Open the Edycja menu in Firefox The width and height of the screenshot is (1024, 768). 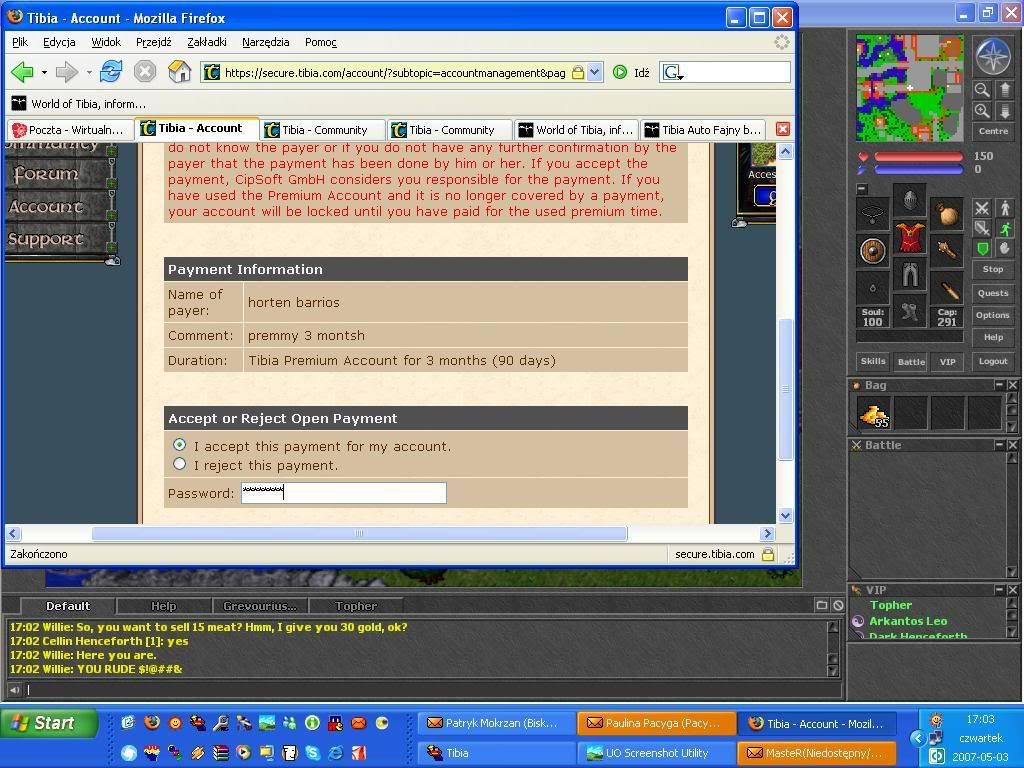59,42
